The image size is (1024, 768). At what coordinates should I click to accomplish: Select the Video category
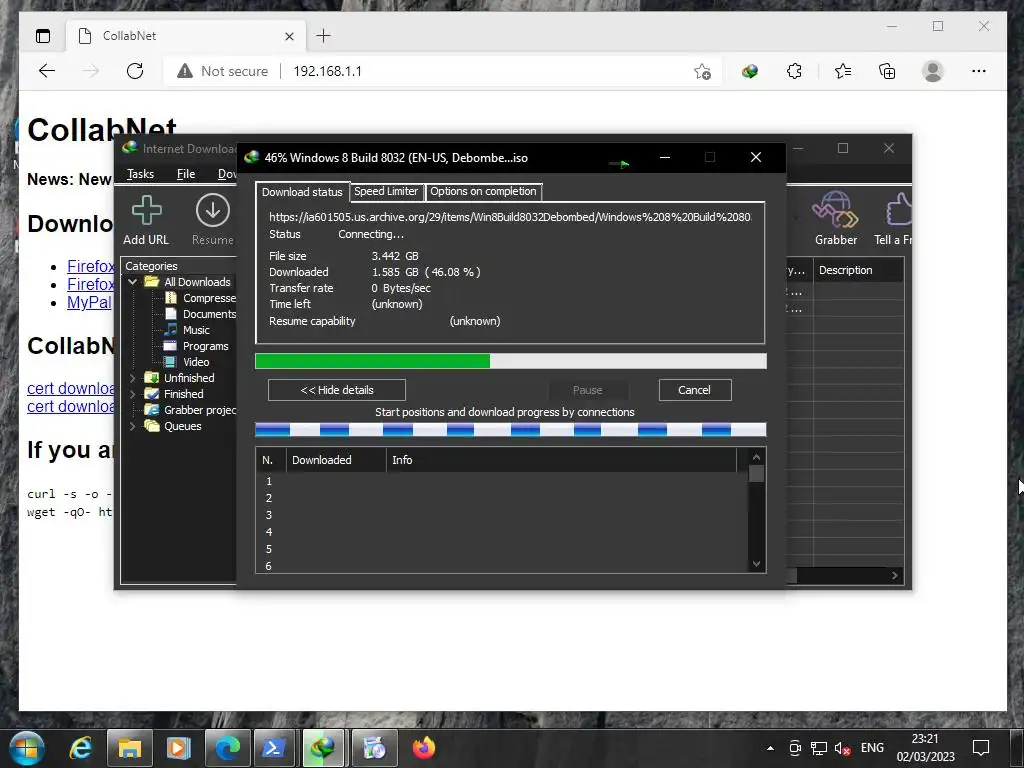click(187, 362)
